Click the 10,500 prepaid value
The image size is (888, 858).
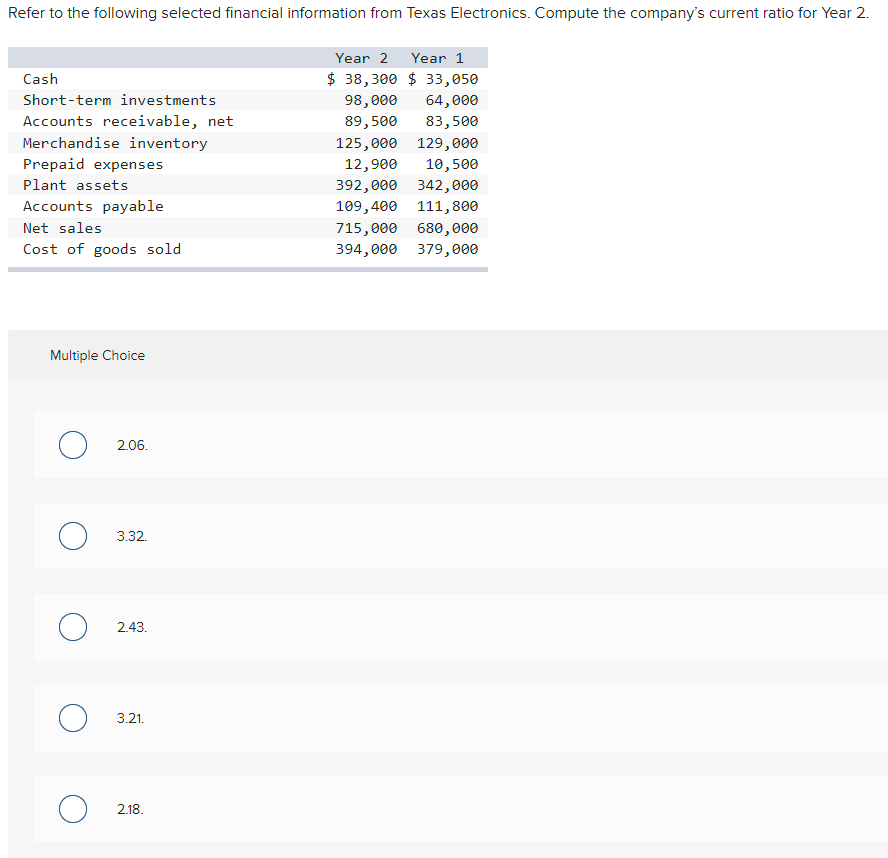452,164
